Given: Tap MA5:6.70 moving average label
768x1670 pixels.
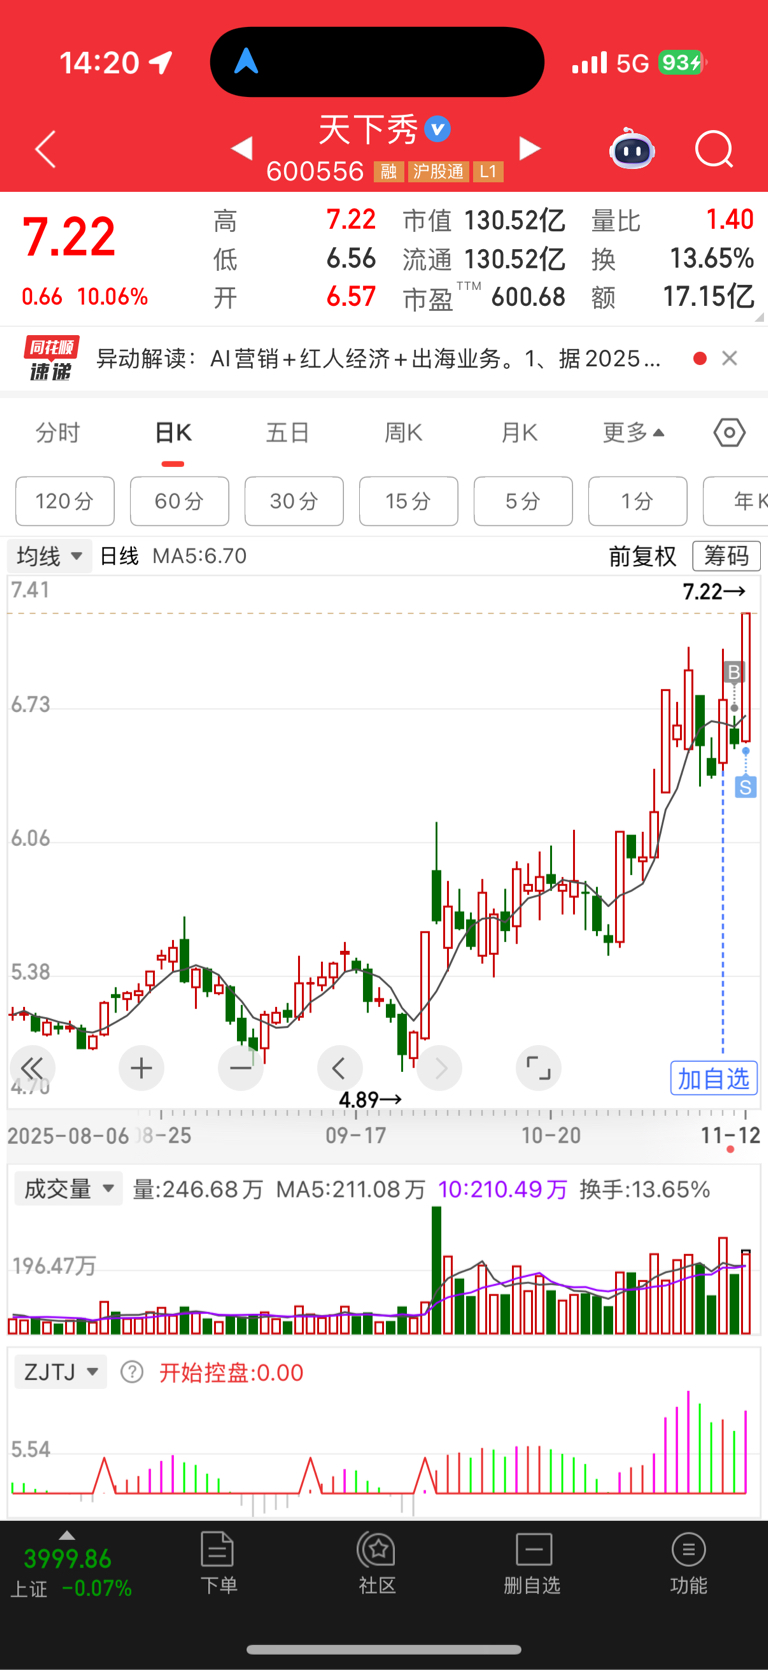Looking at the screenshot, I should pyautogui.click(x=199, y=556).
